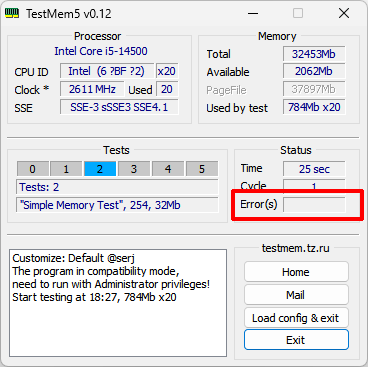Close the TestMem5 window
The height and width of the screenshot is (367, 368).
pos(344,14)
